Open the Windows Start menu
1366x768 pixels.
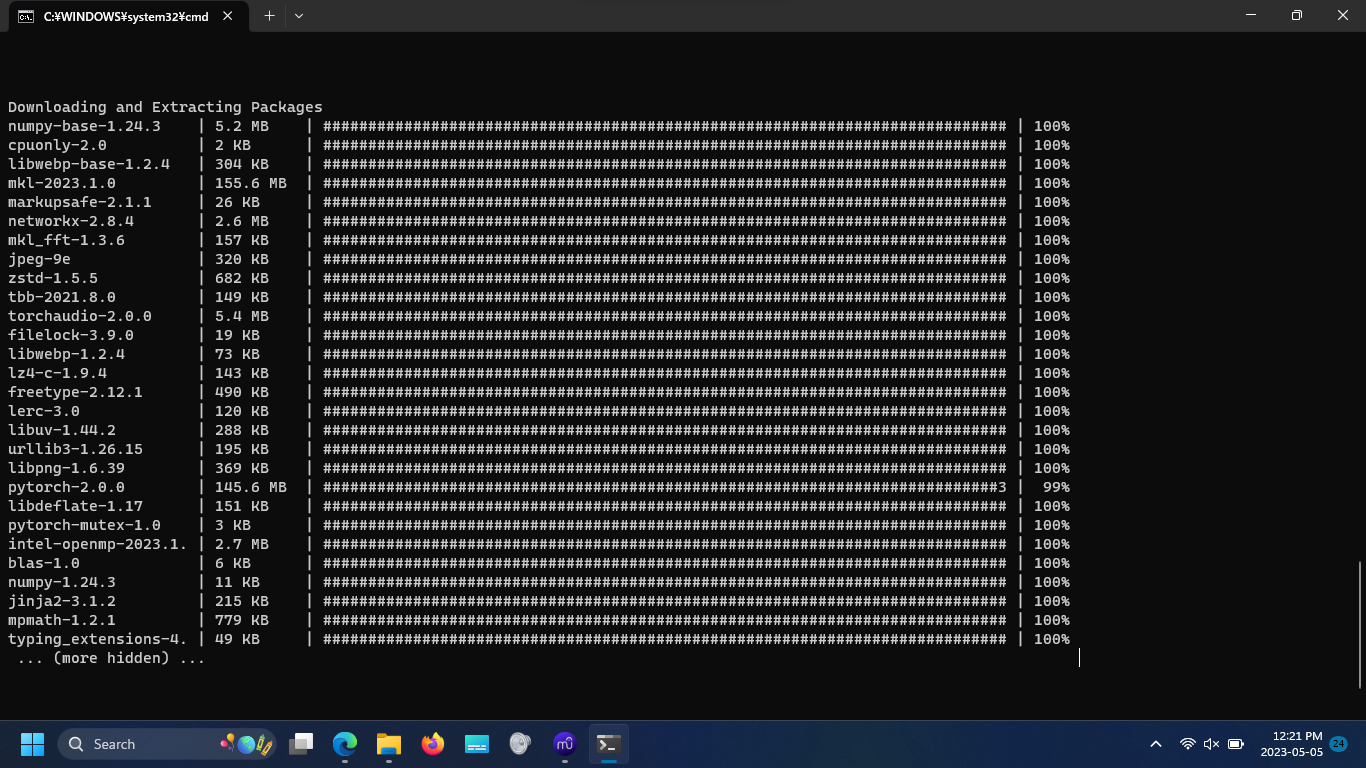click(x=31, y=744)
